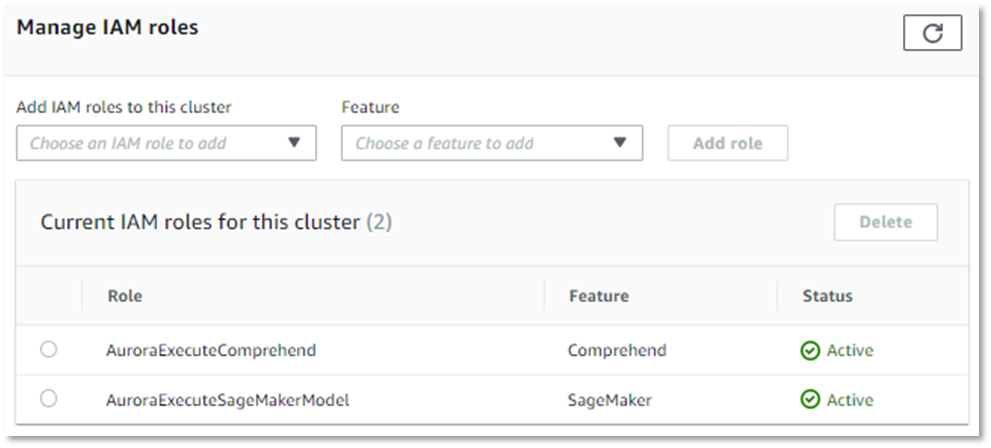Click the Comprehend feature cell

point(617,350)
